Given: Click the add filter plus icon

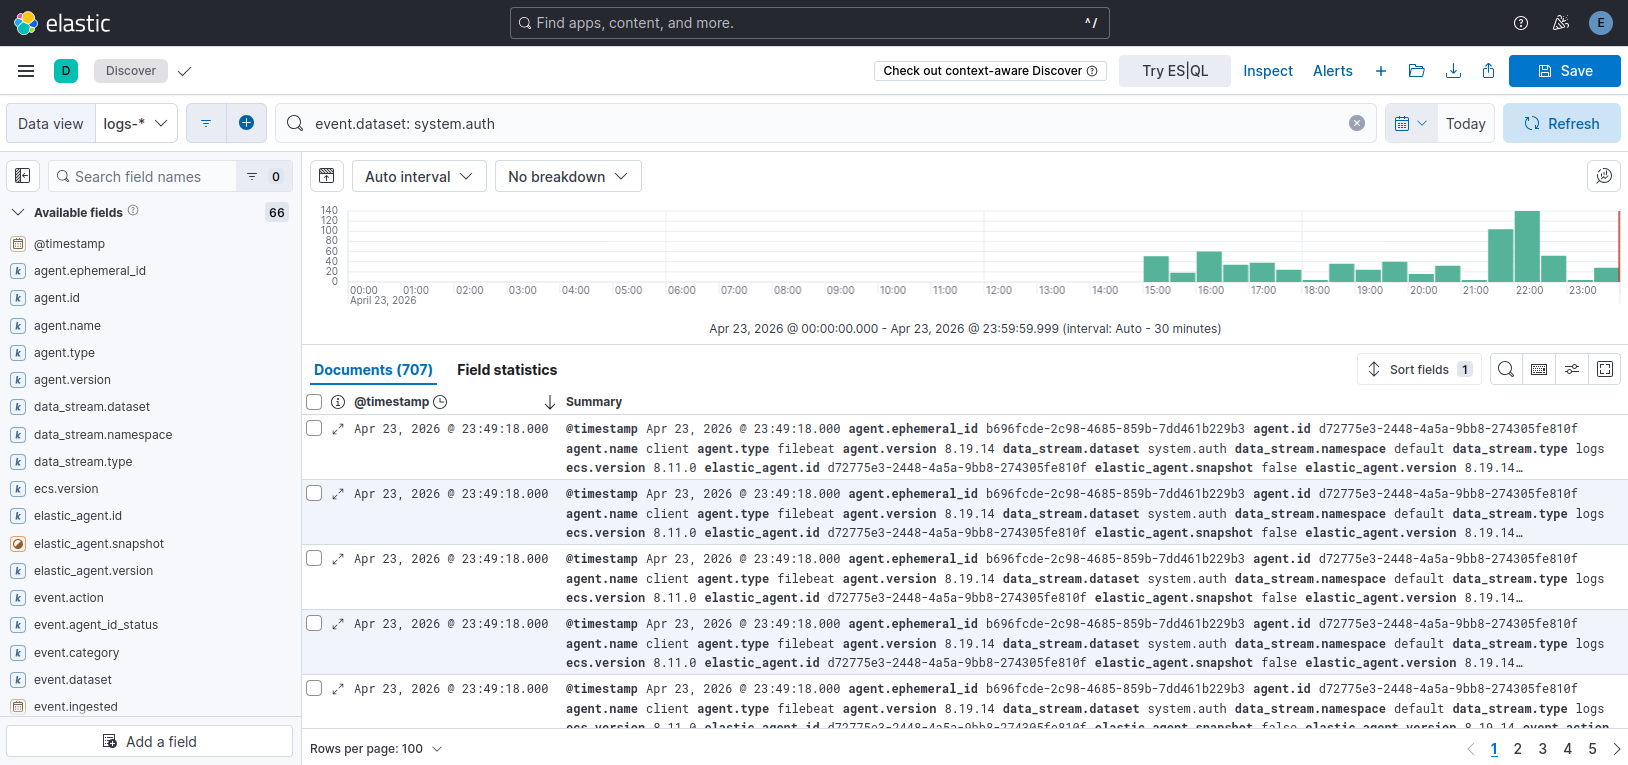Looking at the screenshot, I should [x=246, y=123].
